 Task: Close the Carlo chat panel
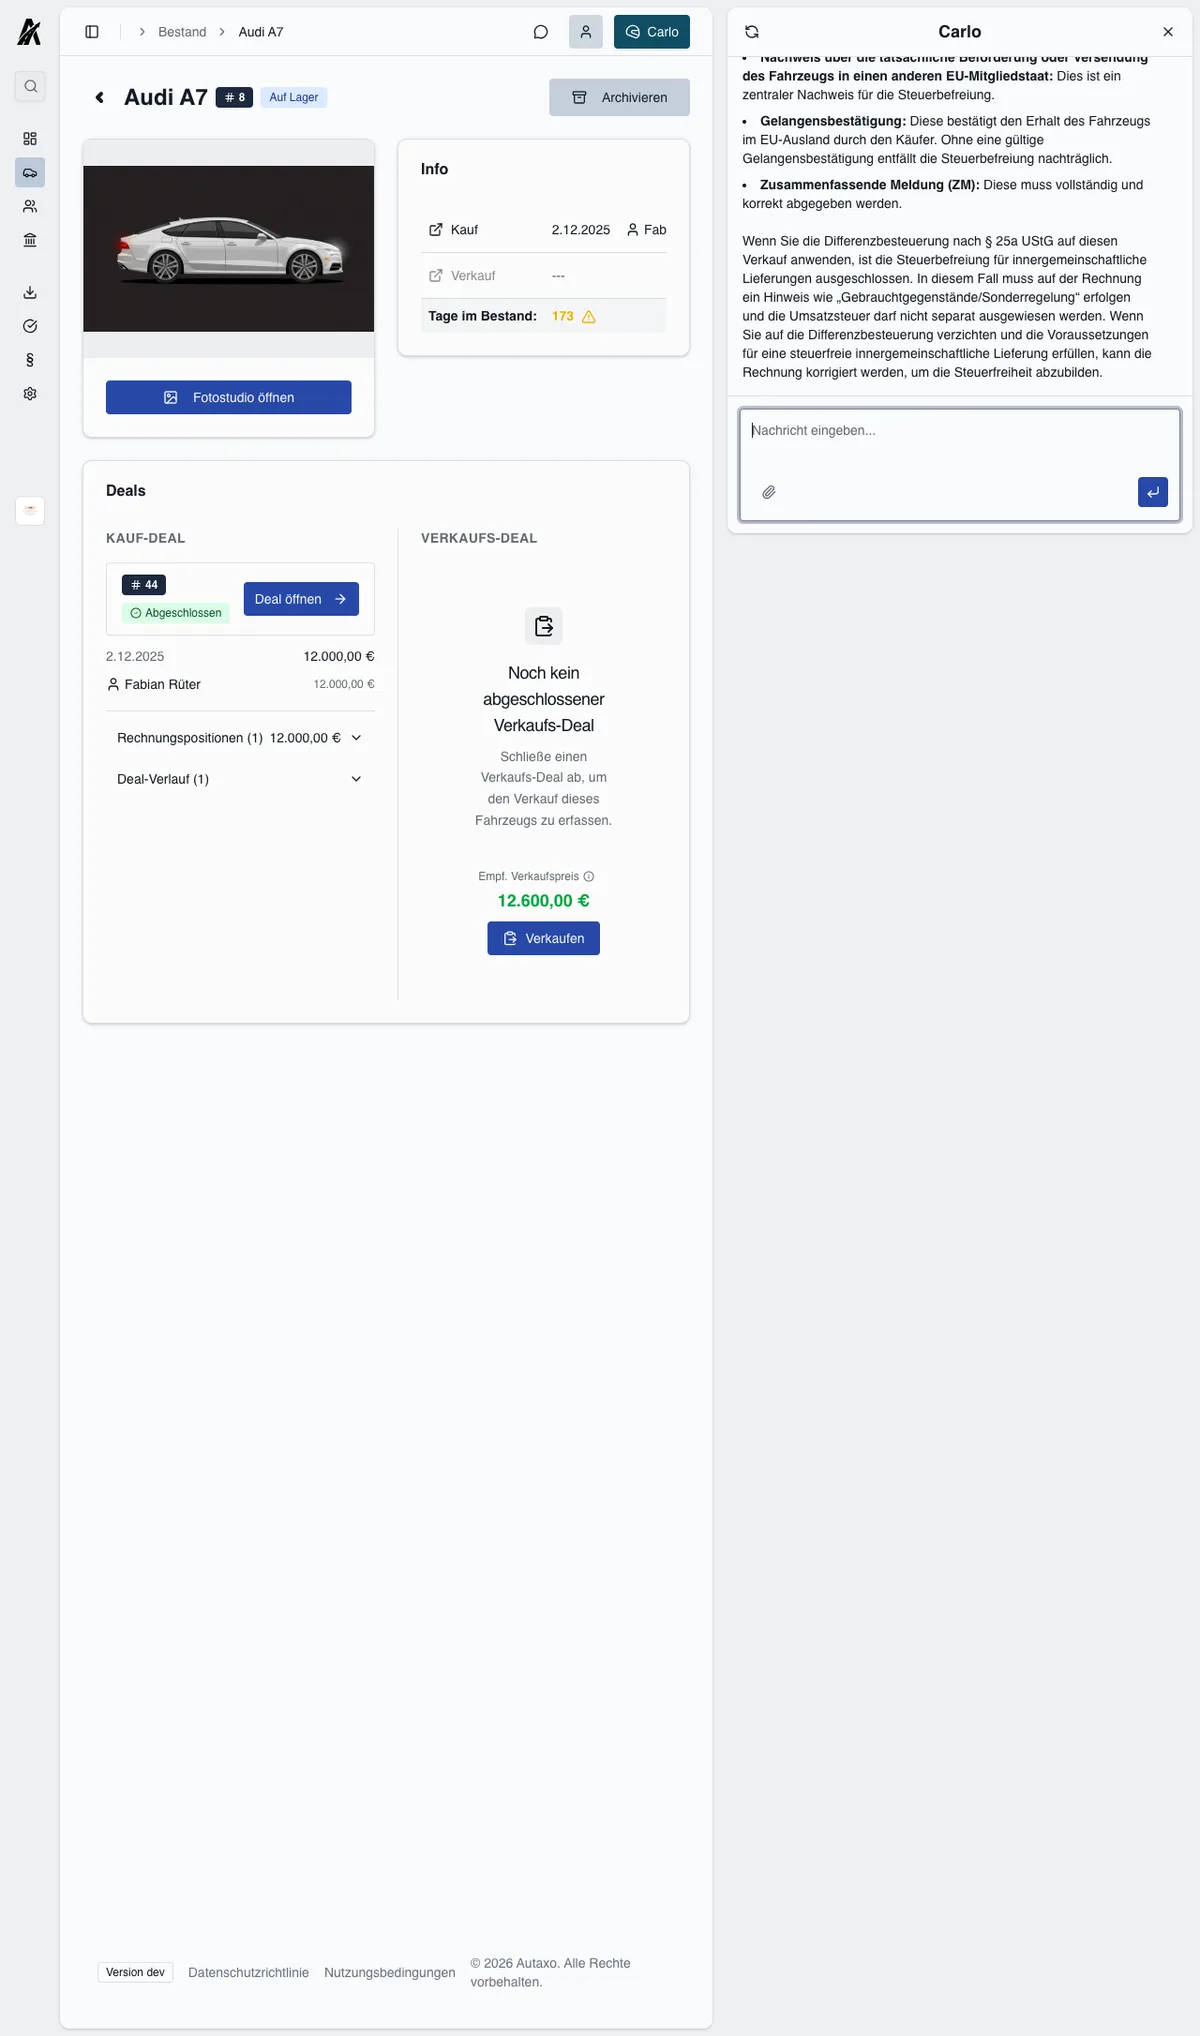(1168, 32)
